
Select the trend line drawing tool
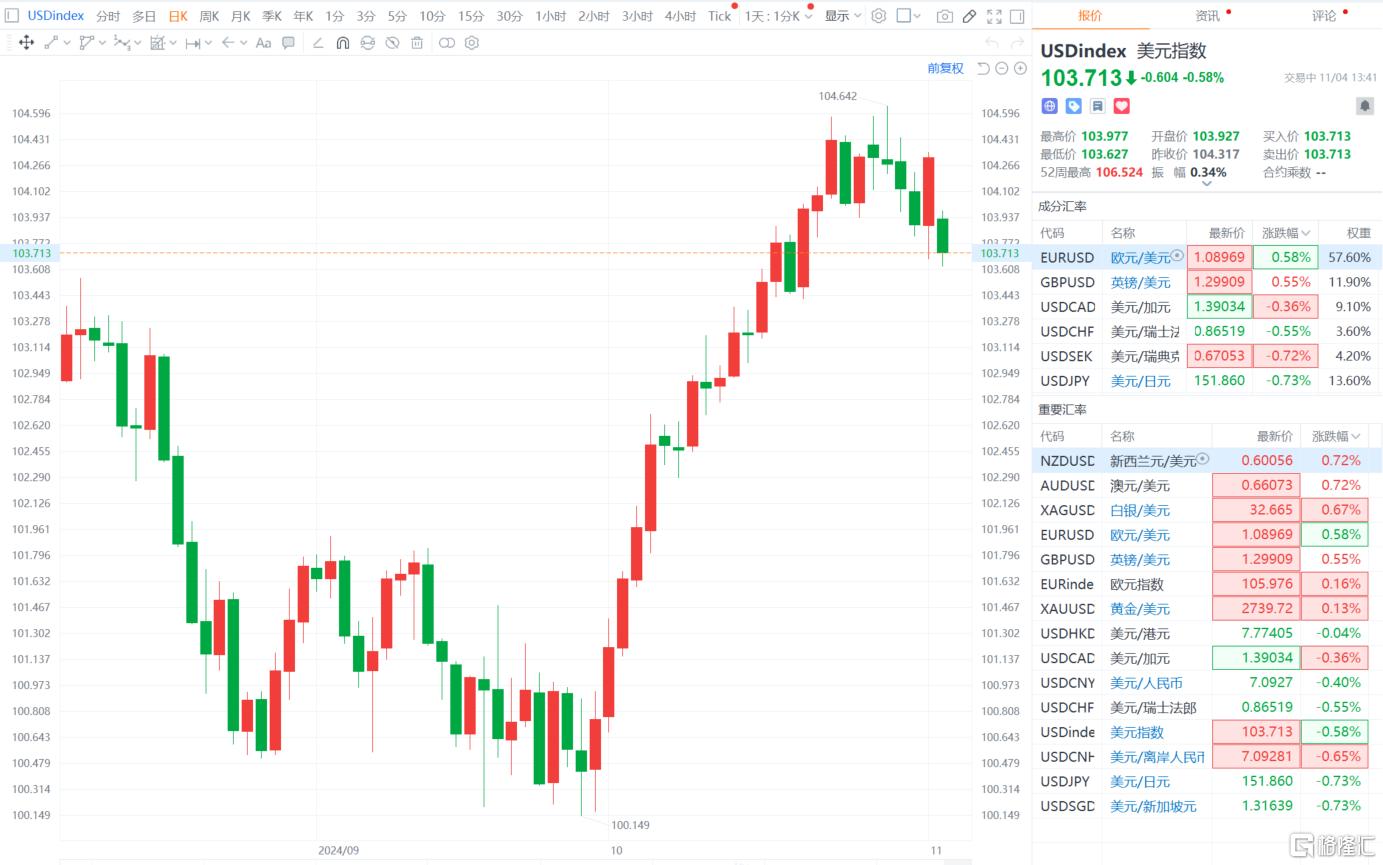coord(51,43)
